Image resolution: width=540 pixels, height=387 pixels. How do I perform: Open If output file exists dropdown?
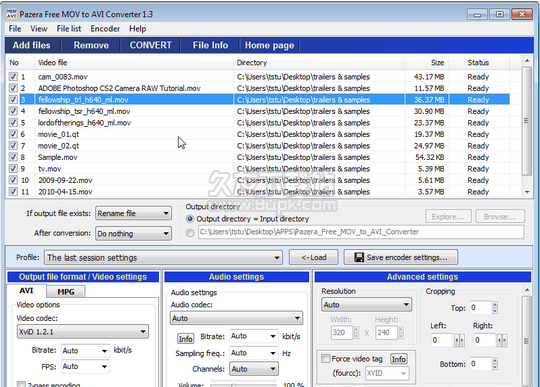pyautogui.click(x=133, y=213)
